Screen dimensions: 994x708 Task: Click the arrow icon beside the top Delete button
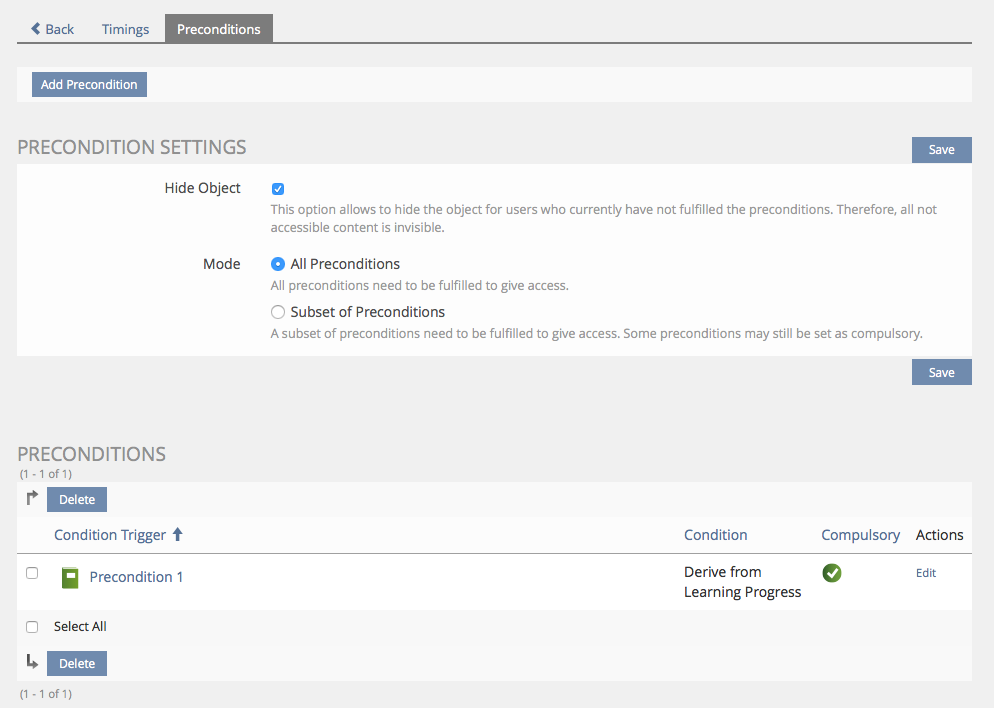(x=32, y=498)
